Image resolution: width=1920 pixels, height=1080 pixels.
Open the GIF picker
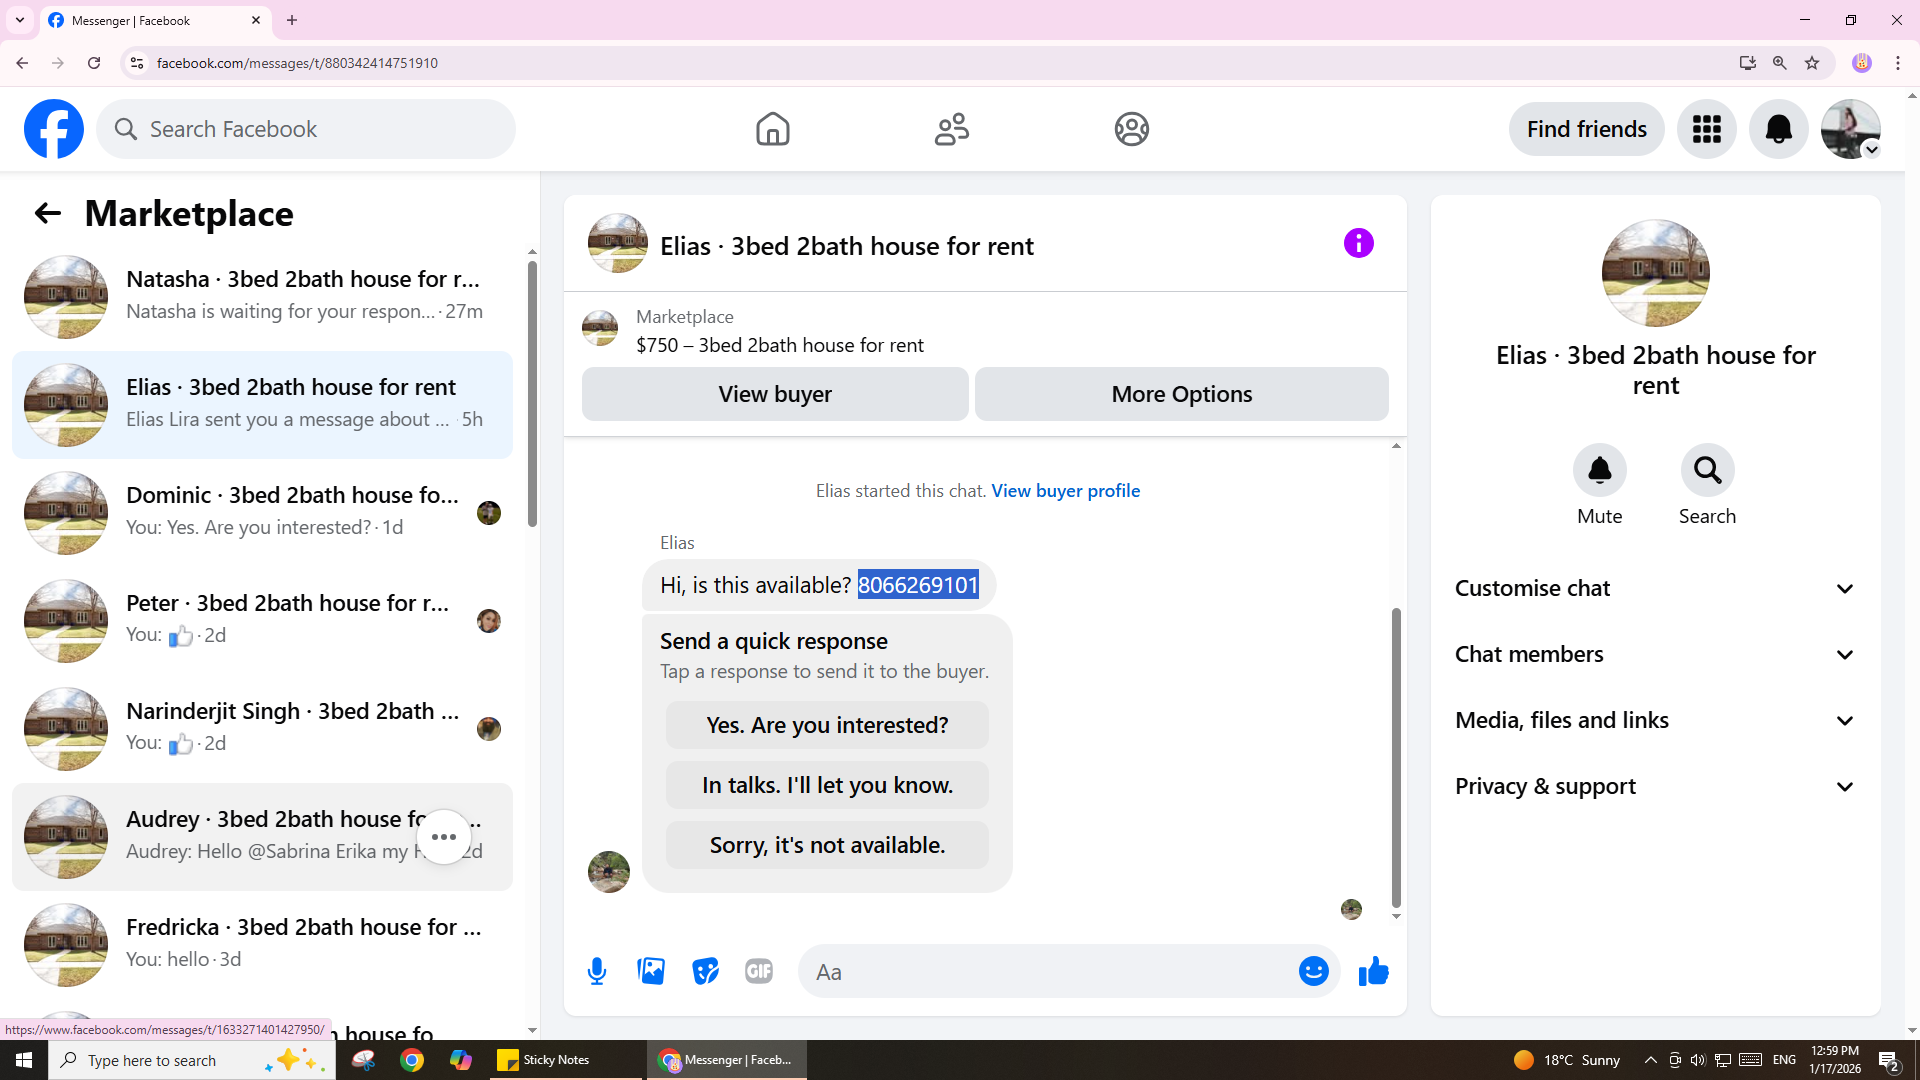[x=759, y=971]
